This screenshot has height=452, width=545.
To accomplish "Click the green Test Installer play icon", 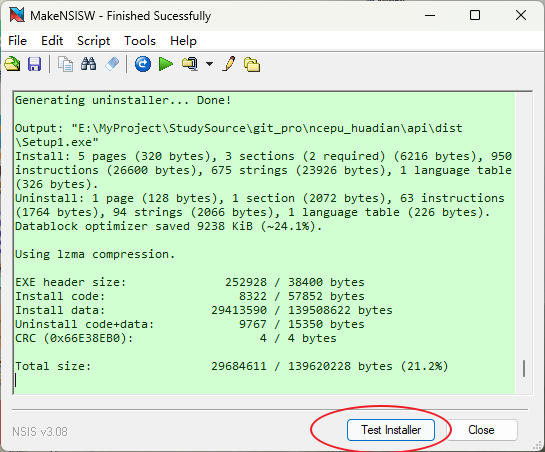I will tap(166, 64).
